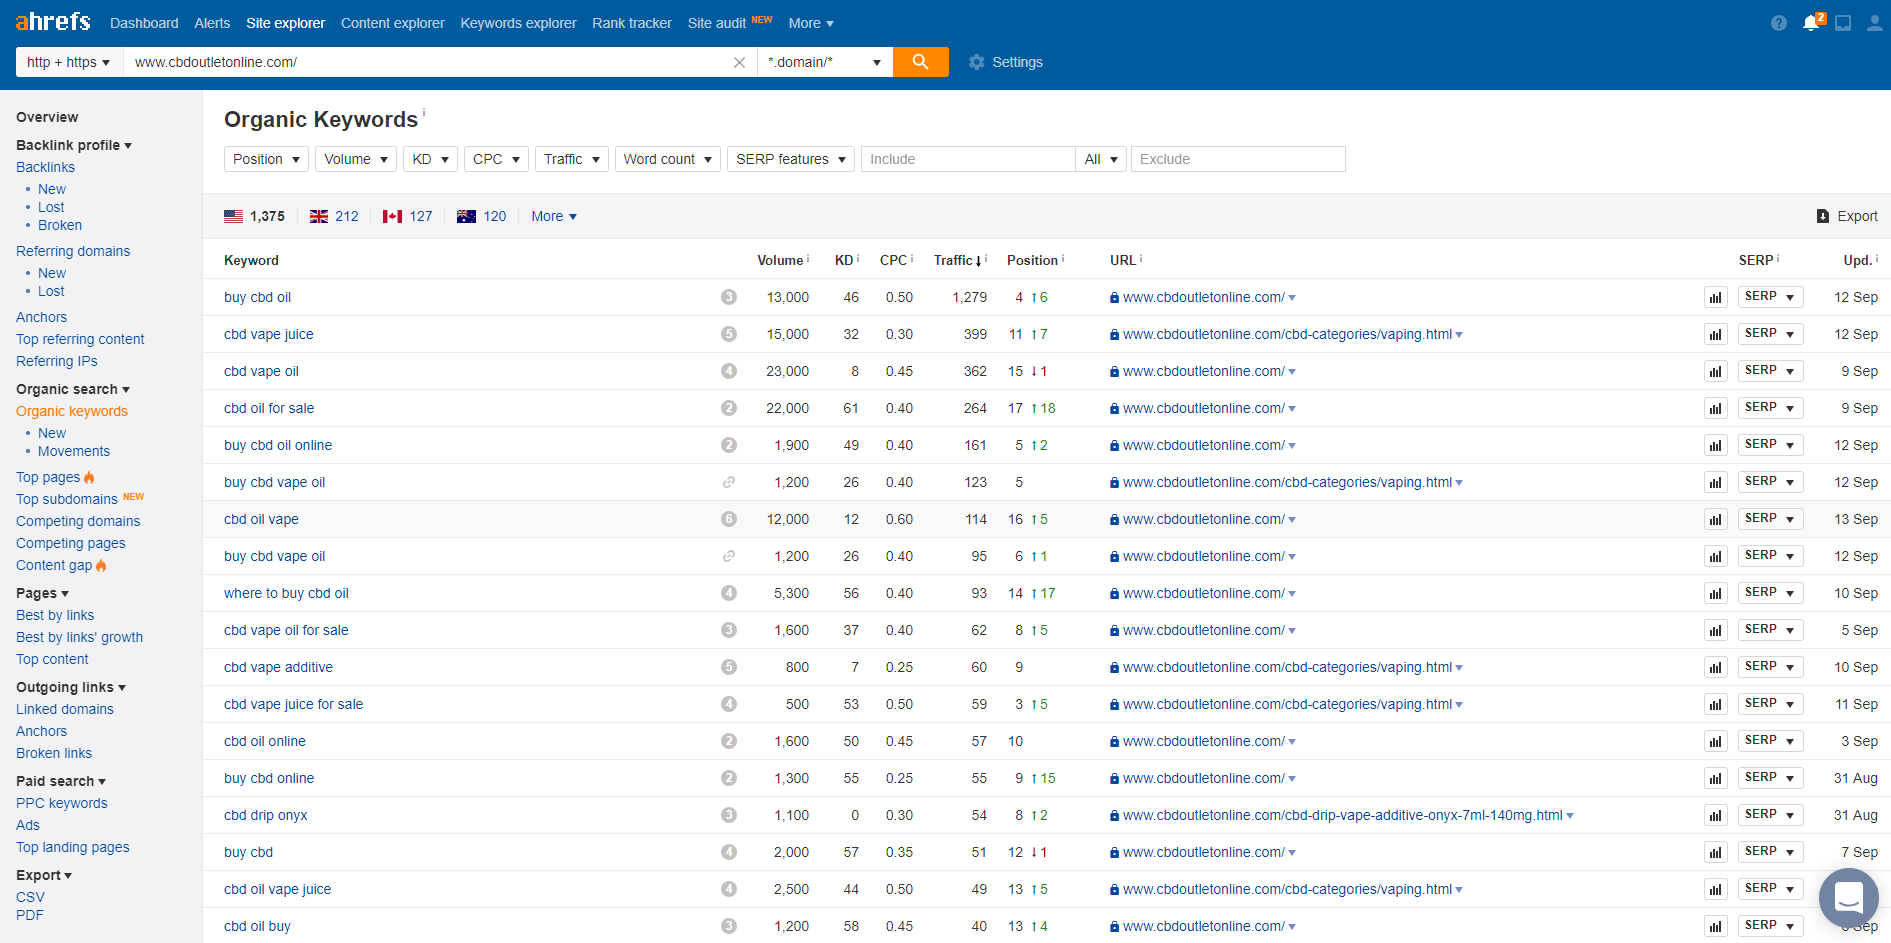Image resolution: width=1891 pixels, height=943 pixels.
Task: Open the *.domain/* mode dropdown
Action: tap(825, 62)
